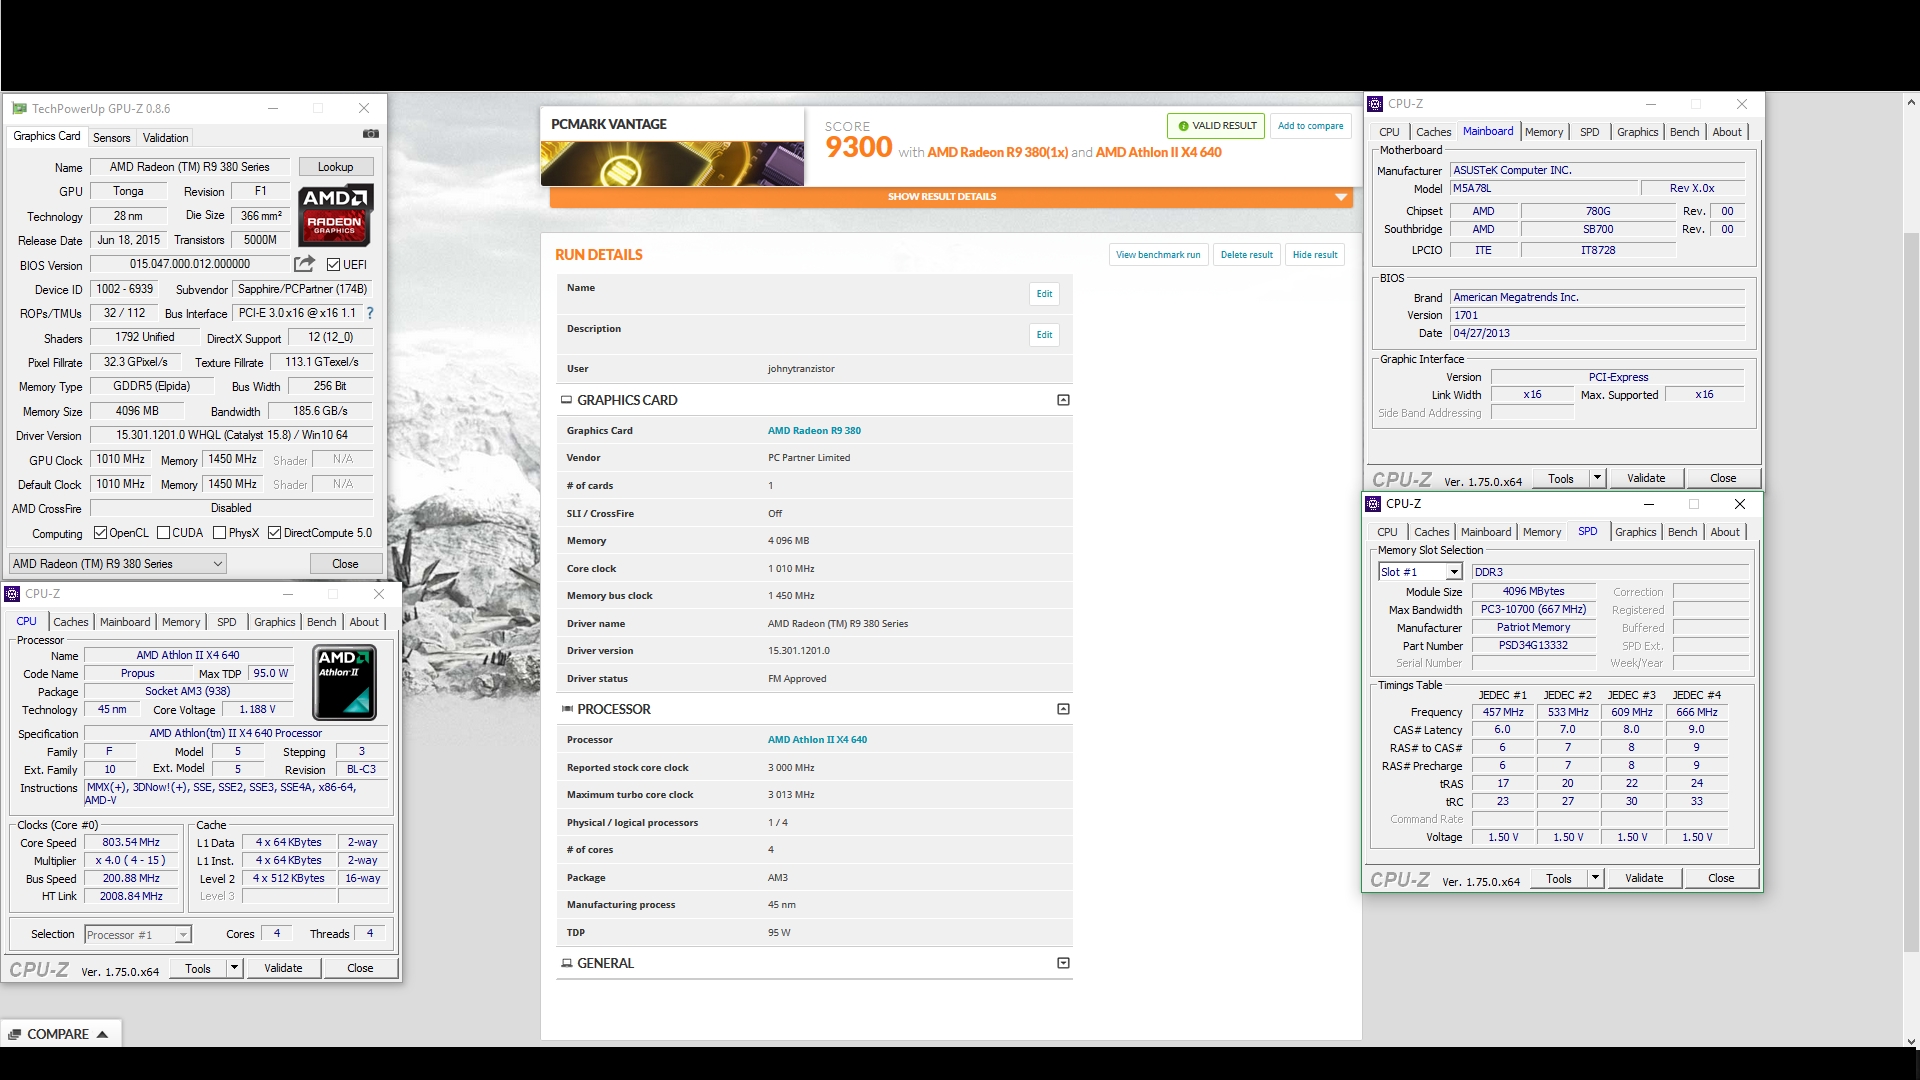This screenshot has height=1080, width=1920.
Task: Click the AMD Athlon II logo in CPU-Z
Action: (344, 684)
